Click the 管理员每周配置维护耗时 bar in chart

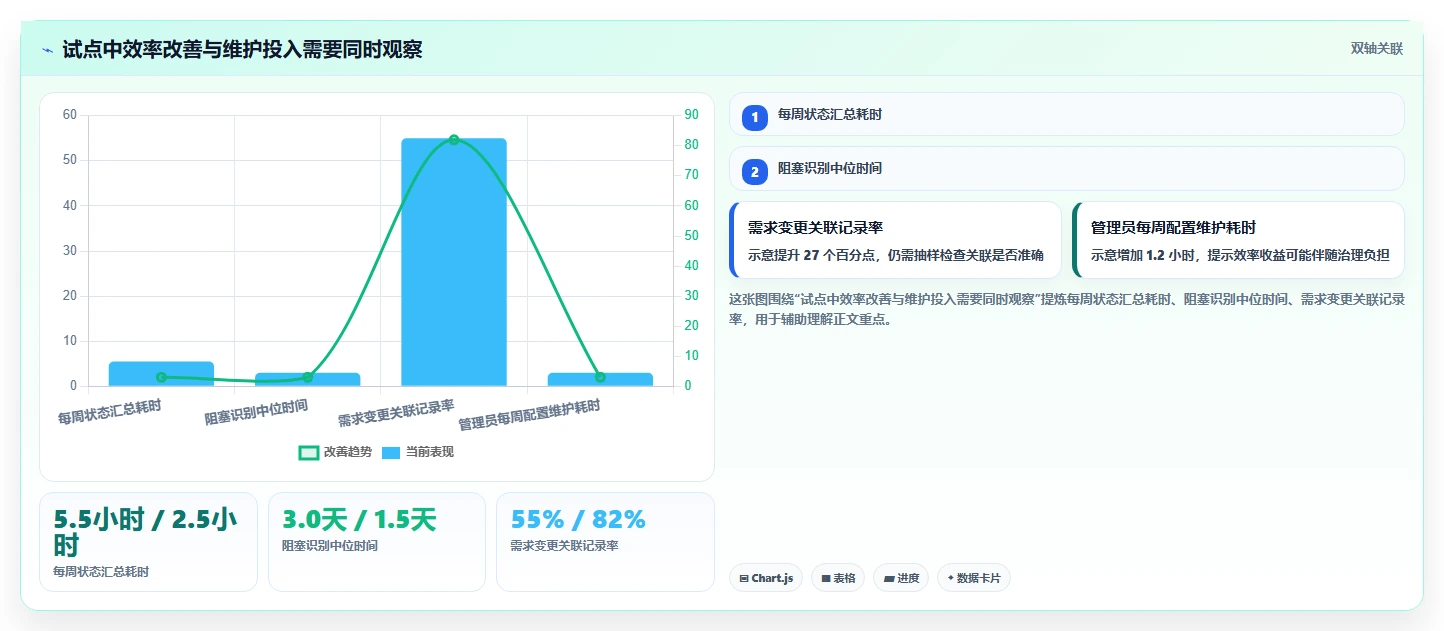click(x=600, y=379)
